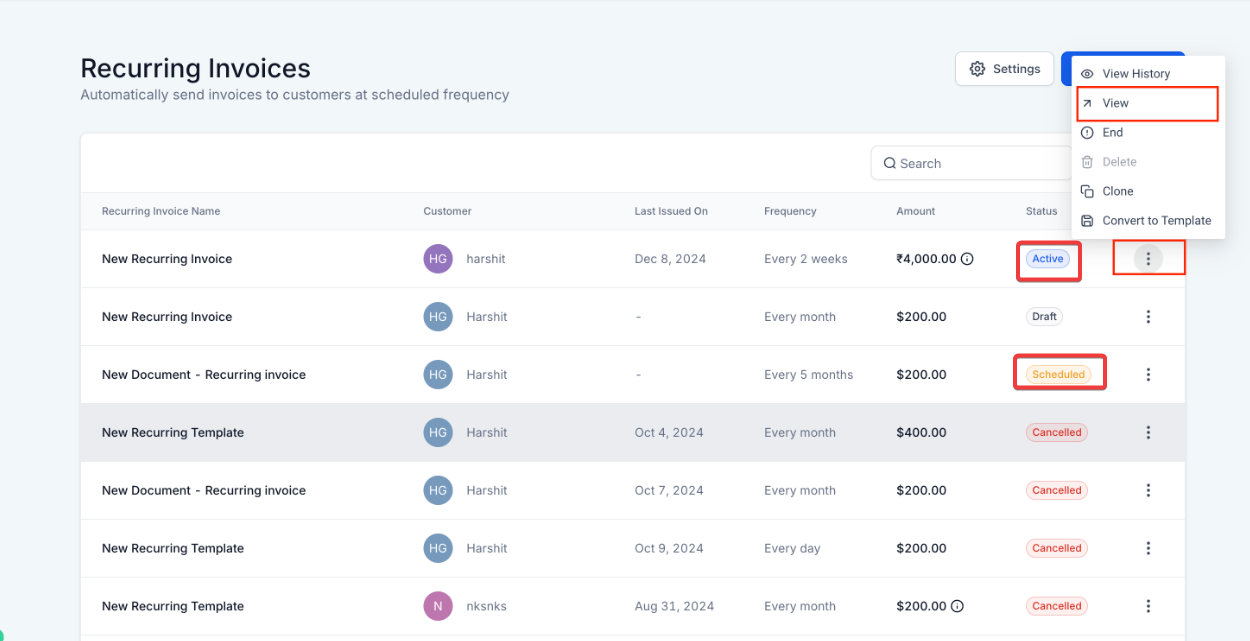The width and height of the screenshot is (1250, 641).
Task: Open the kebab menu for the Oct 7 invoice
Action: pyautogui.click(x=1148, y=491)
